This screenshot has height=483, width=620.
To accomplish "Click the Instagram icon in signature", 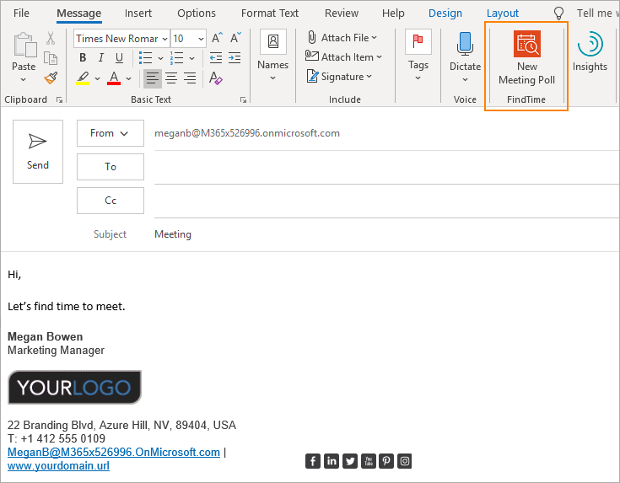I will pyautogui.click(x=405, y=461).
